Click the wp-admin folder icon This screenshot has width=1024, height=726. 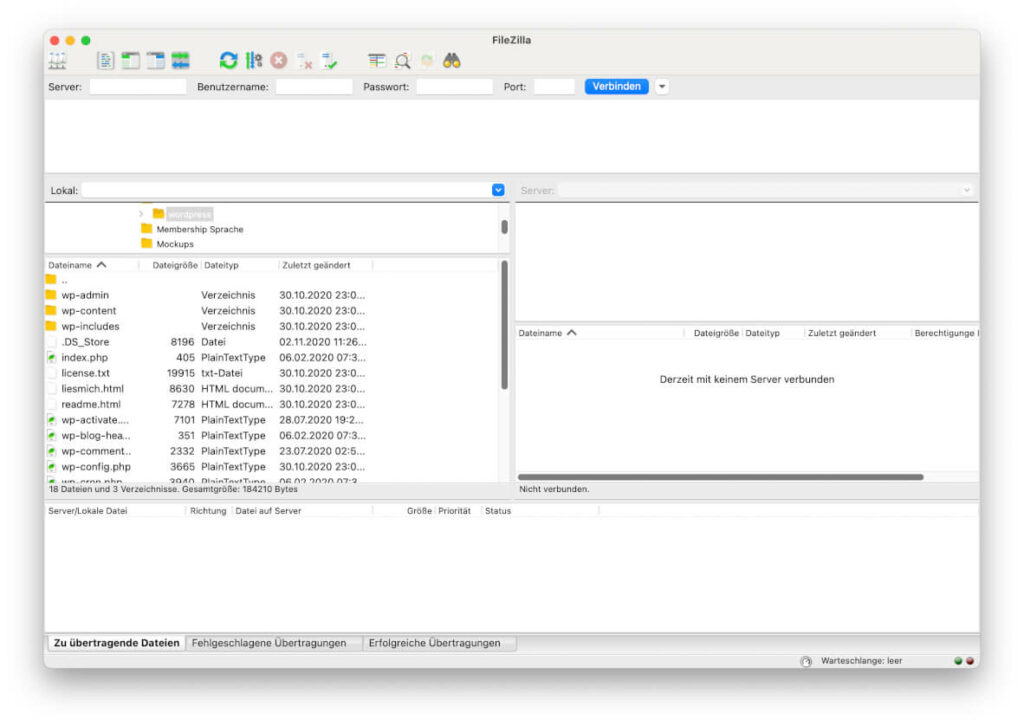tap(51, 295)
